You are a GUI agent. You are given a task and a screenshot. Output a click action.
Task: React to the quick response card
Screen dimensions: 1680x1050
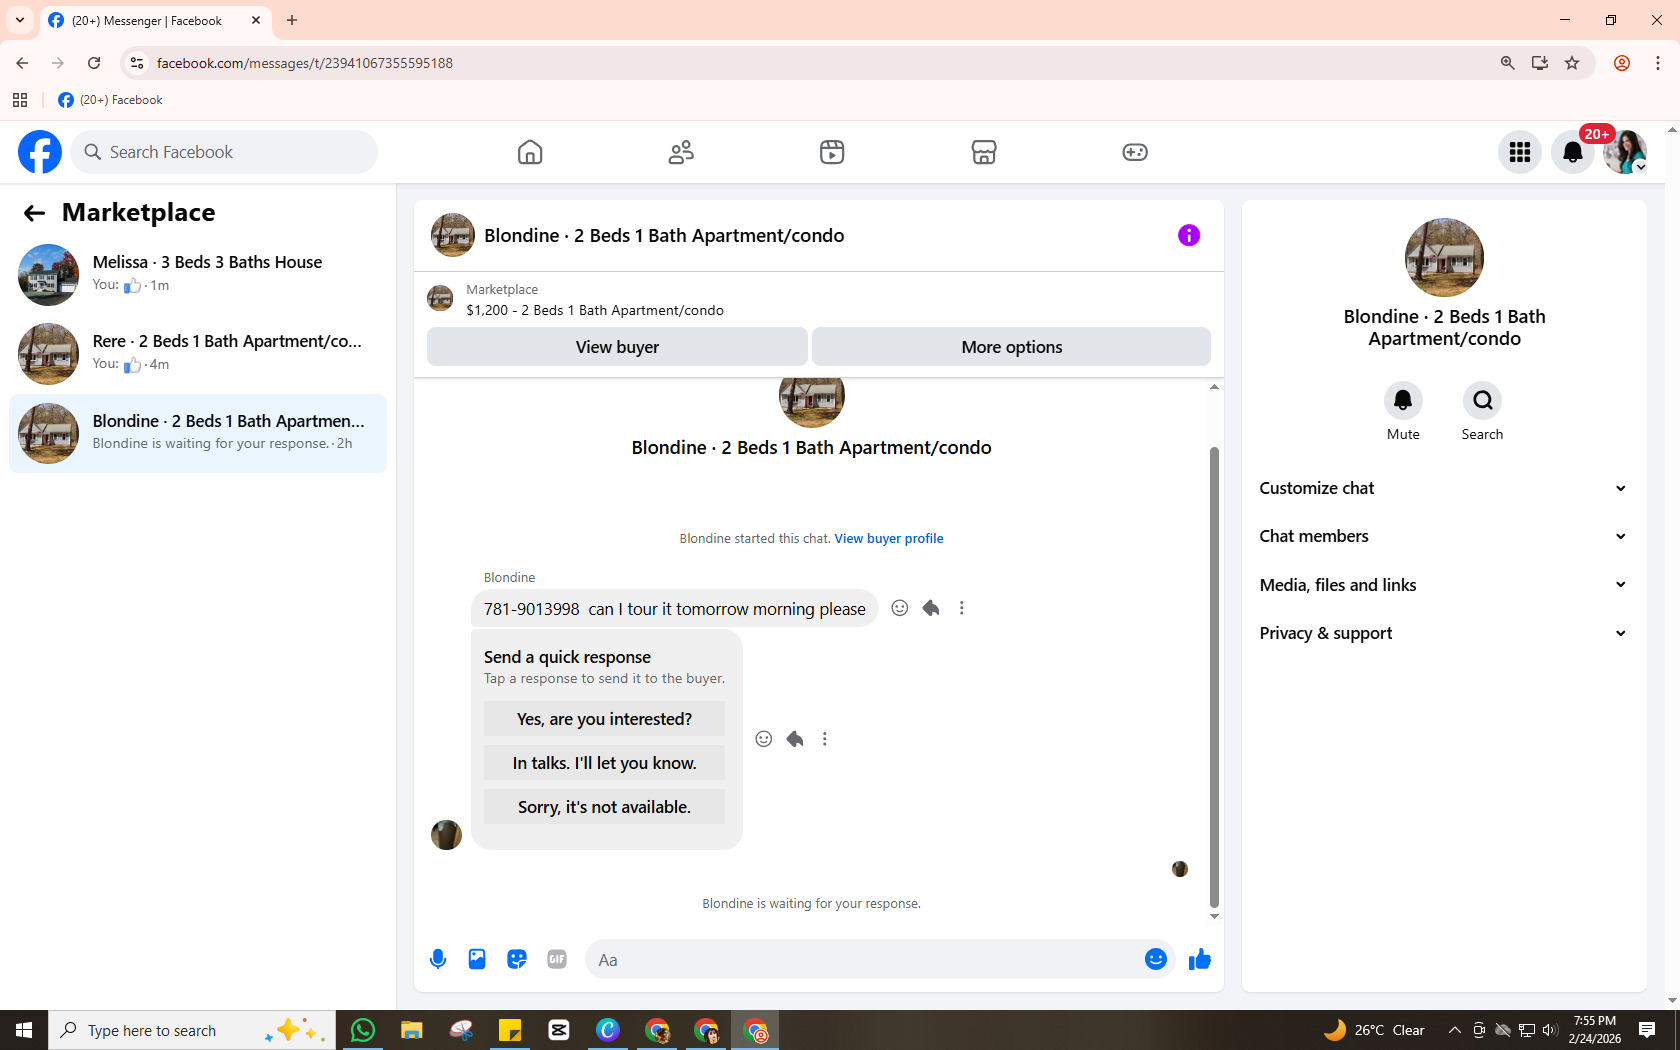pyautogui.click(x=764, y=739)
